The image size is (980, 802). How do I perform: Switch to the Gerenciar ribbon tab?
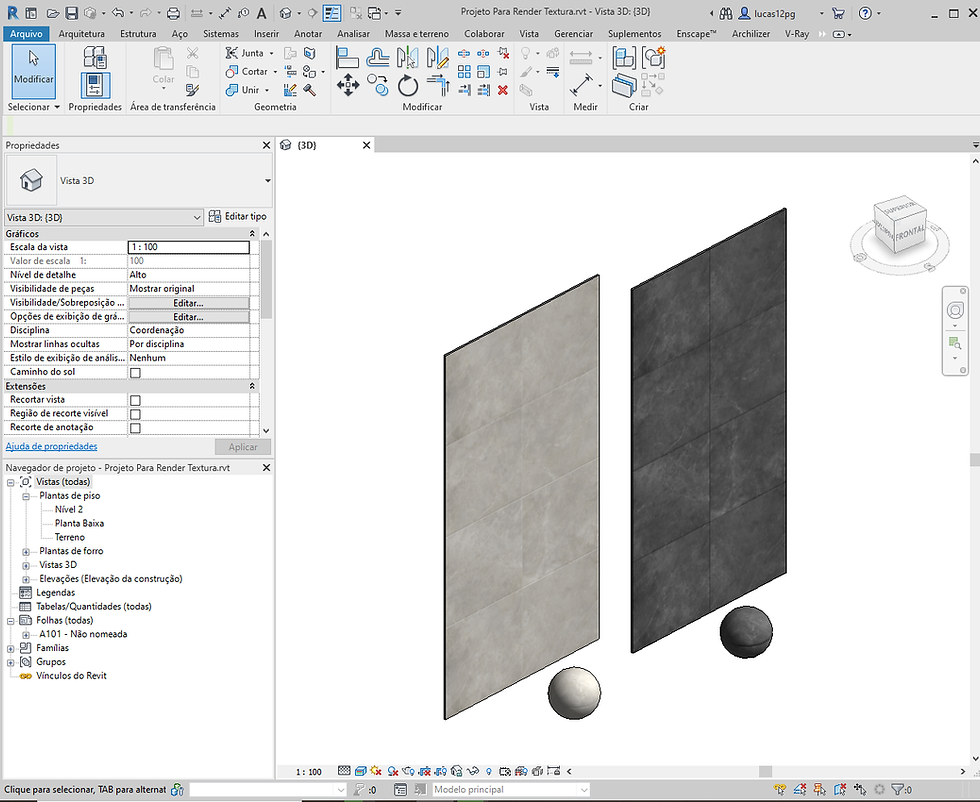pos(573,34)
